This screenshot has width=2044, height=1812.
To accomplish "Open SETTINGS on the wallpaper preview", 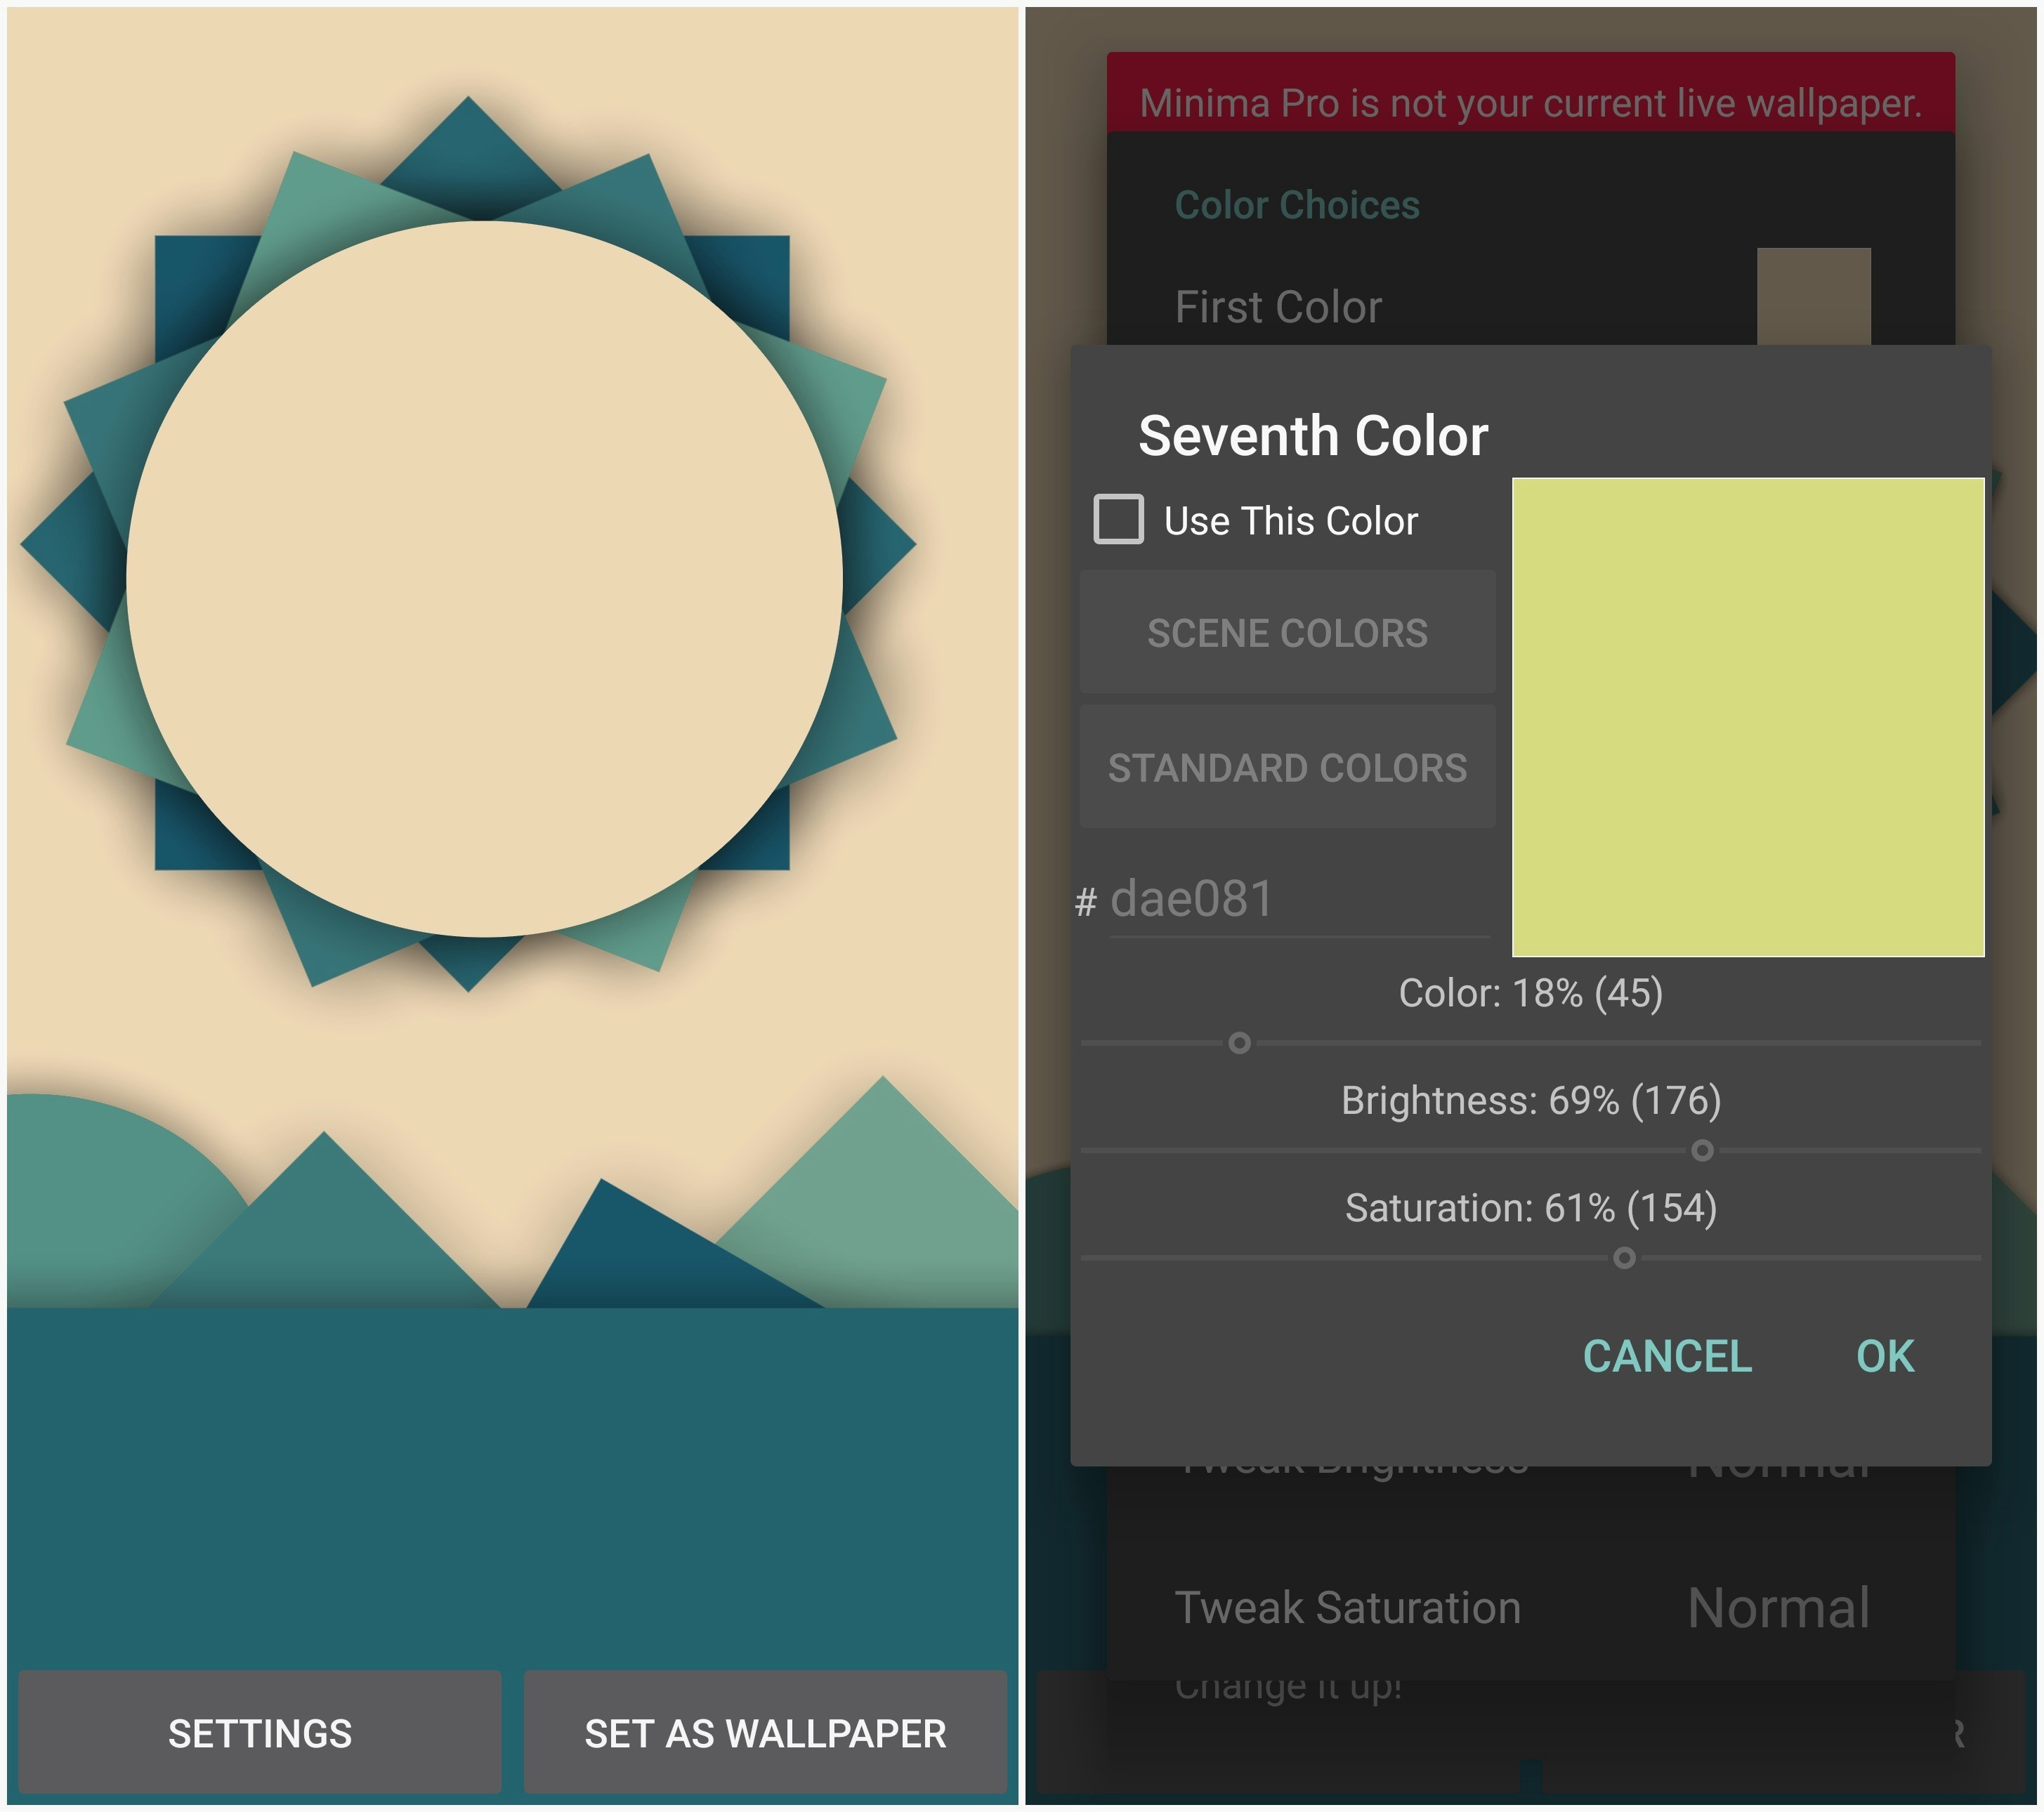I will point(259,1732).
